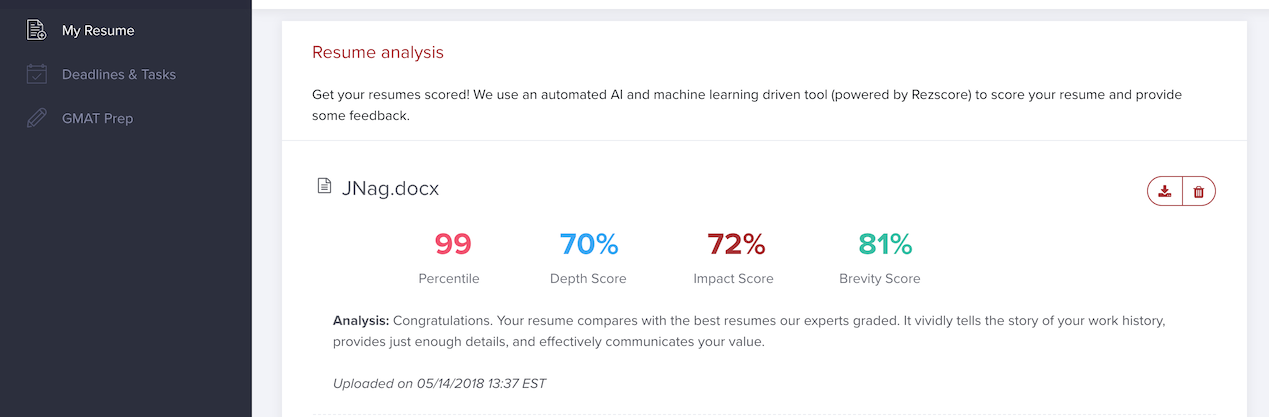Click the Percentile label text

click(x=449, y=278)
